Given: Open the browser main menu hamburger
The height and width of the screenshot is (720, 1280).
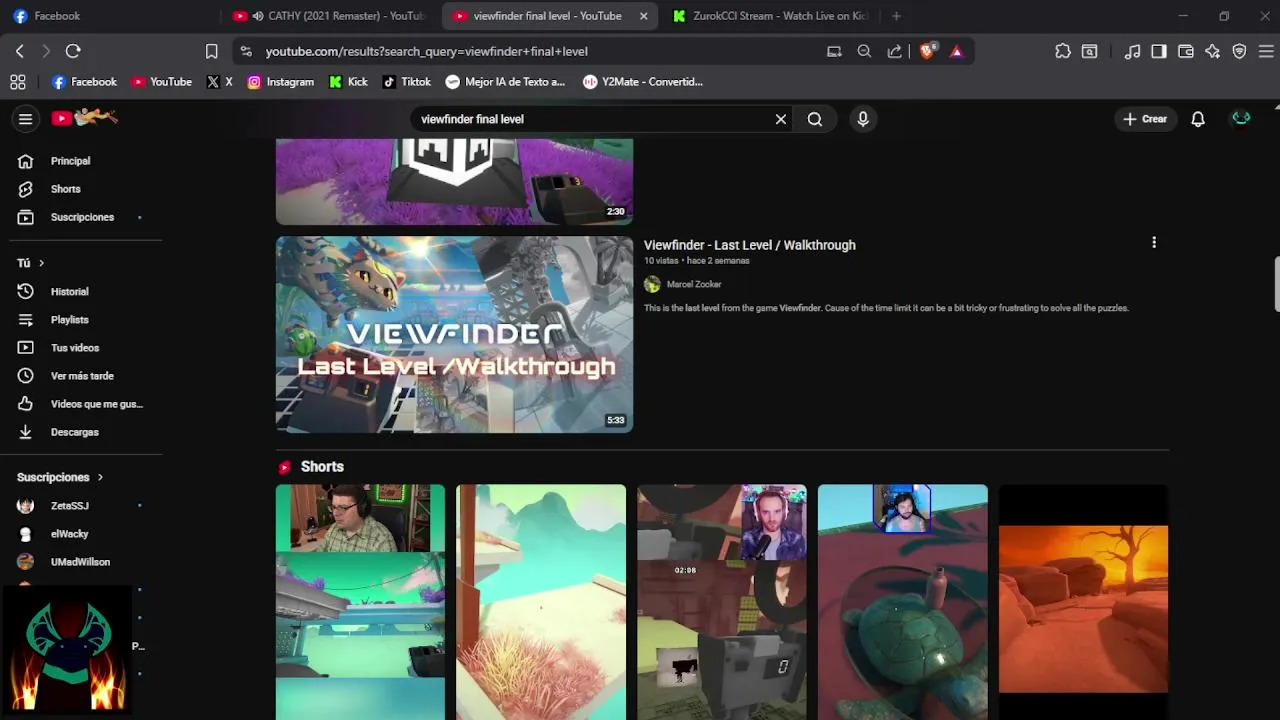Looking at the screenshot, I should [x=1265, y=51].
